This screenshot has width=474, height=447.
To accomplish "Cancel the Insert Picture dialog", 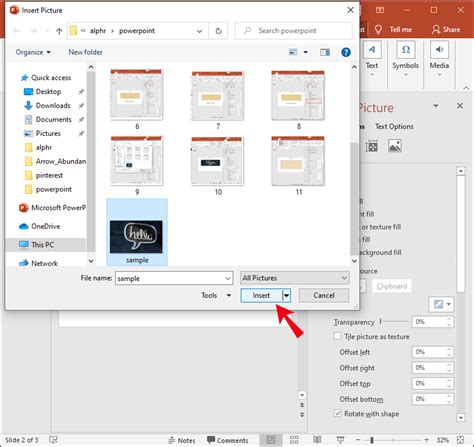I will click(324, 295).
